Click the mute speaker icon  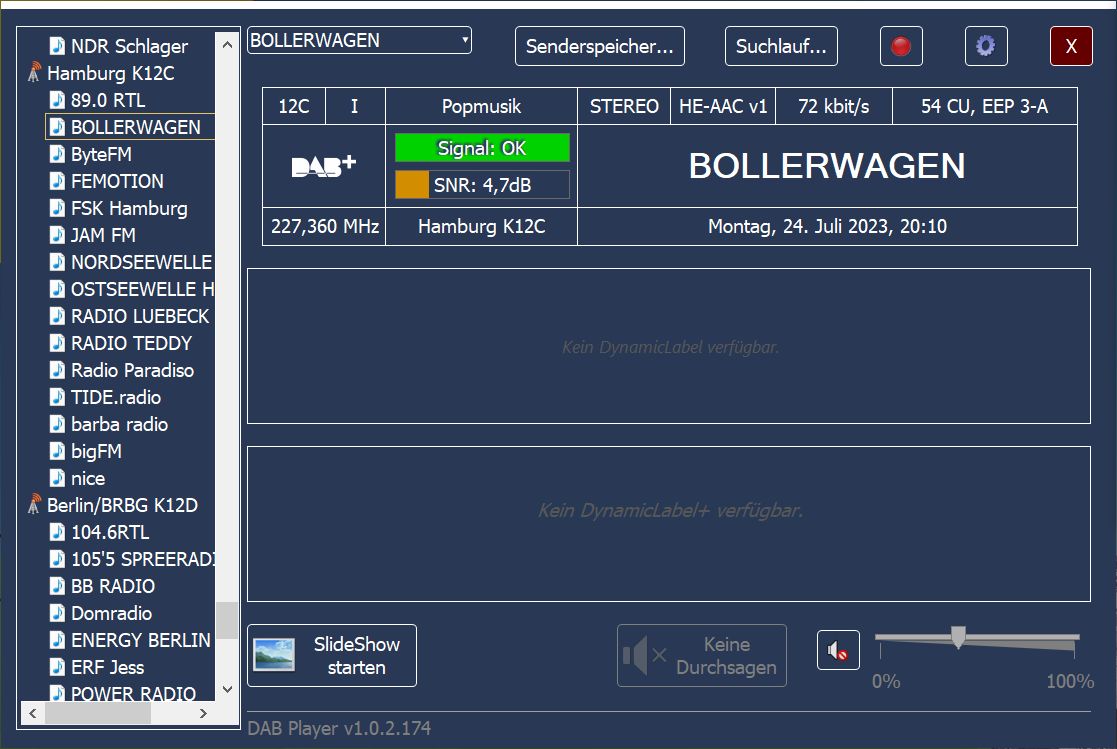pos(838,651)
